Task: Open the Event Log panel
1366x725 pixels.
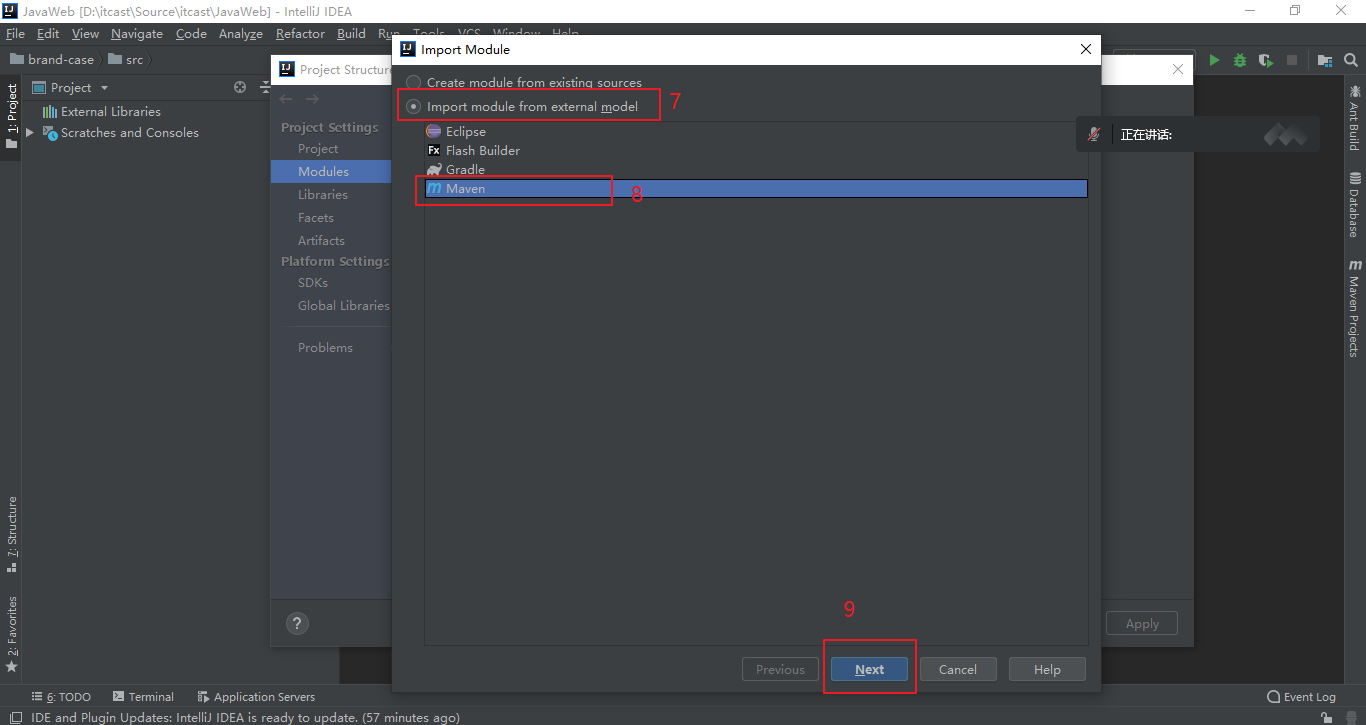Action: pyautogui.click(x=1301, y=697)
